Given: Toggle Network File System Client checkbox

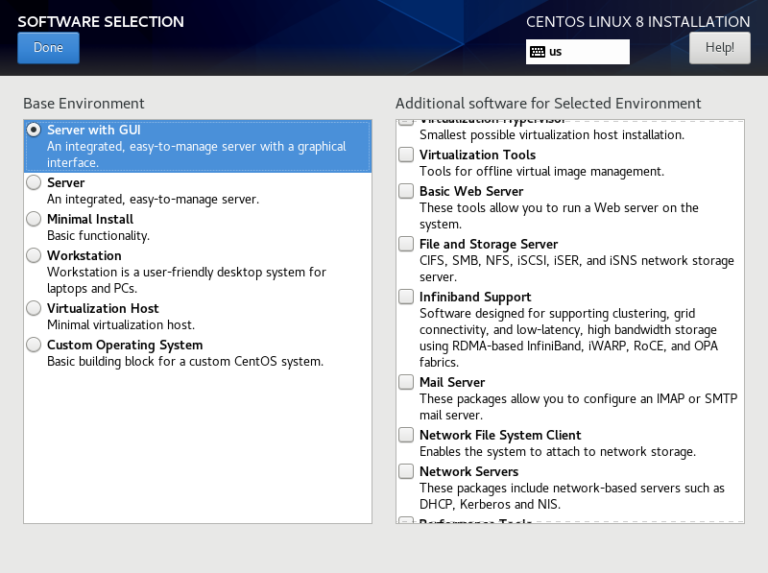Looking at the screenshot, I should tap(406, 435).
